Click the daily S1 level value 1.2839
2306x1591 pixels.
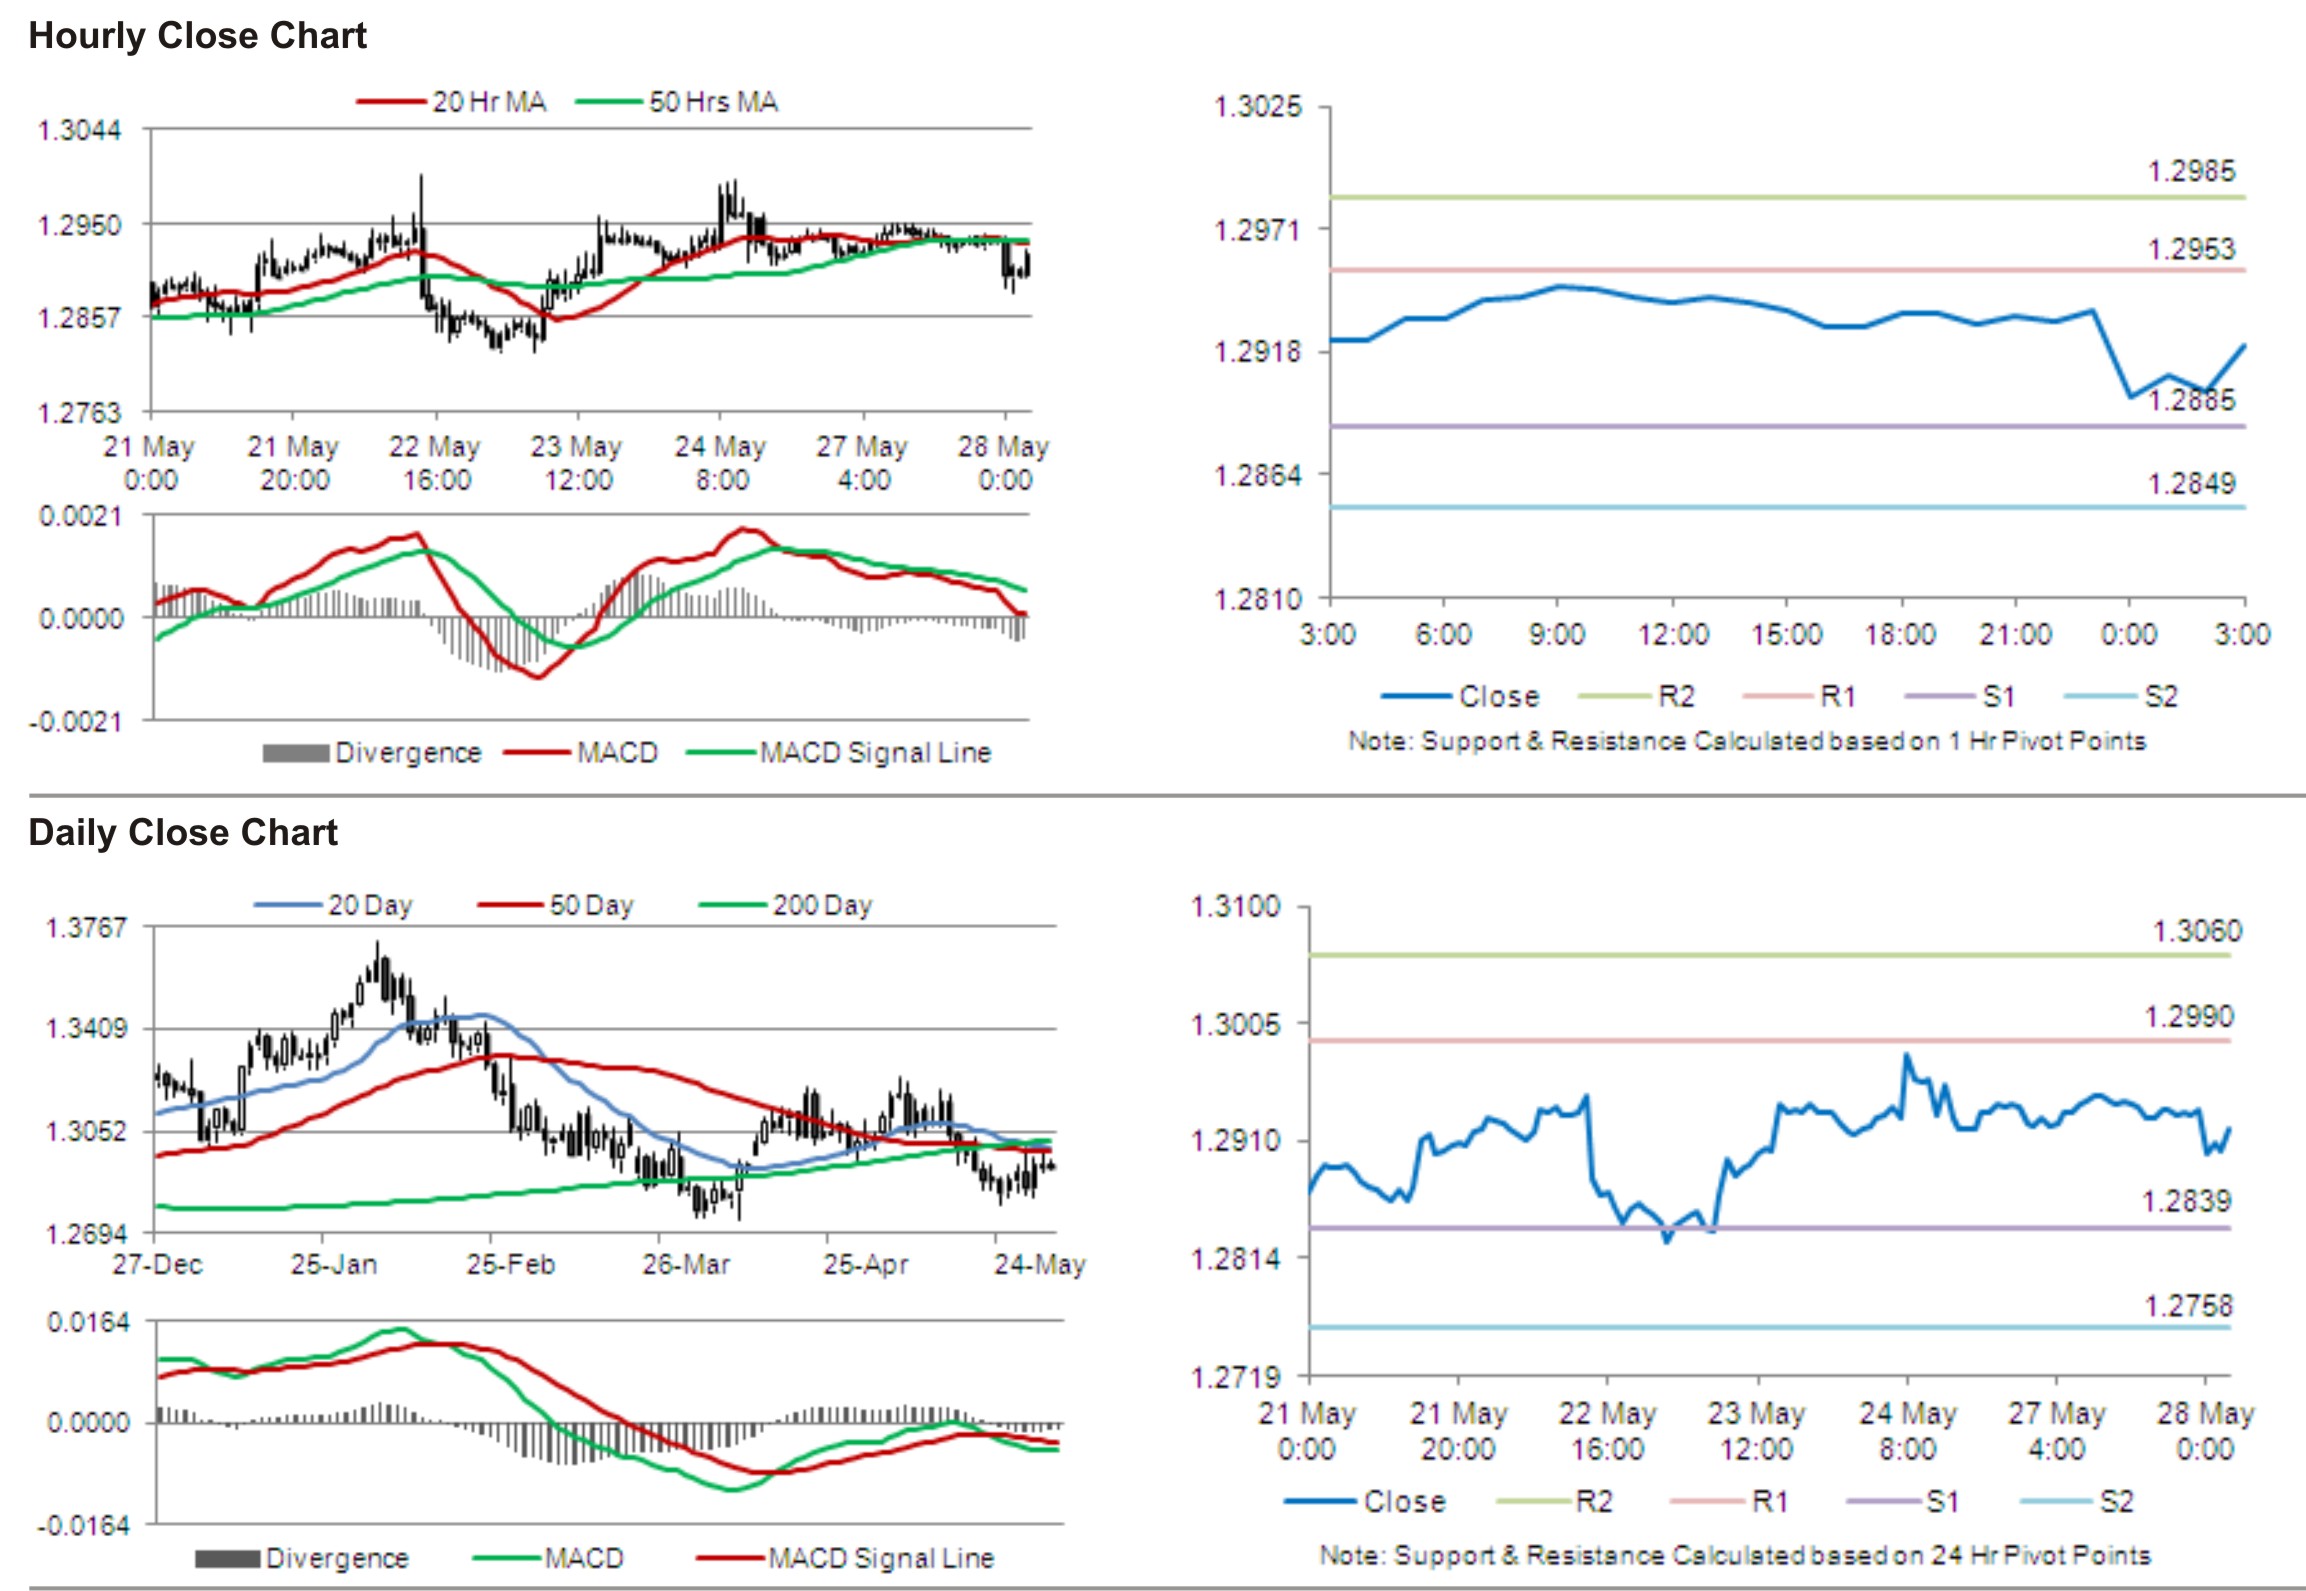(2186, 1201)
